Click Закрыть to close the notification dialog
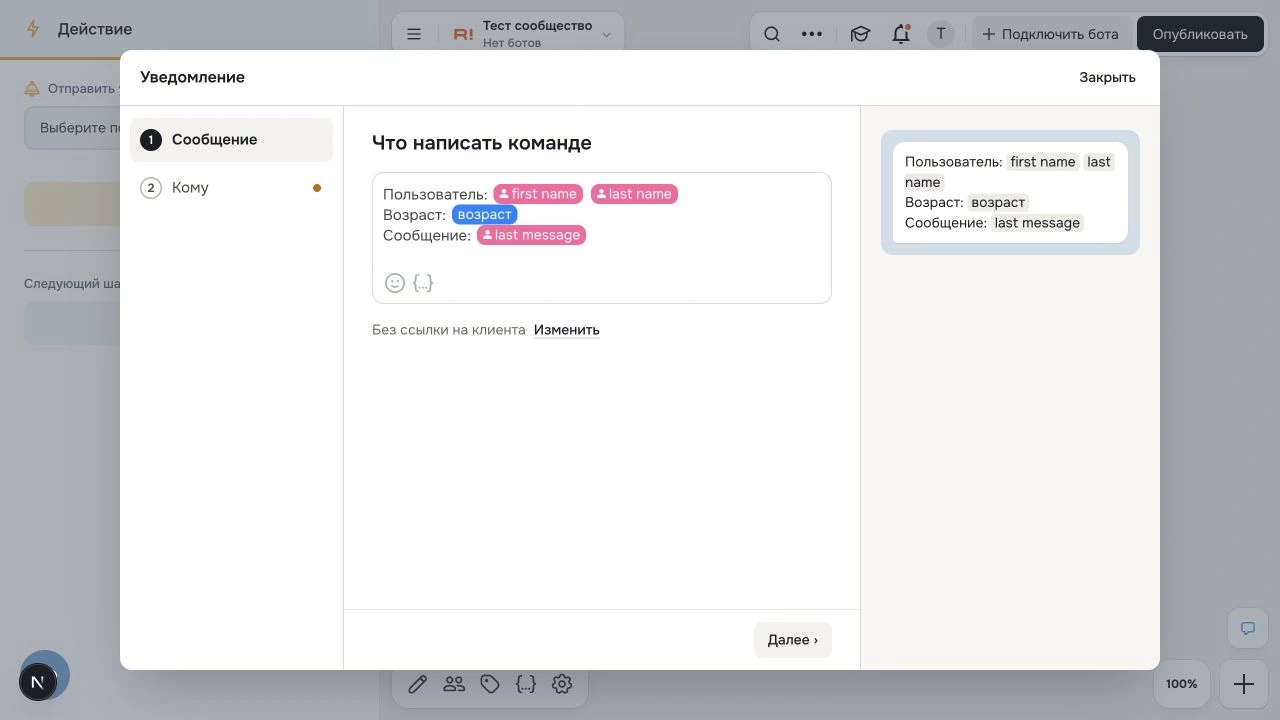This screenshot has height=720, width=1280. point(1107,77)
